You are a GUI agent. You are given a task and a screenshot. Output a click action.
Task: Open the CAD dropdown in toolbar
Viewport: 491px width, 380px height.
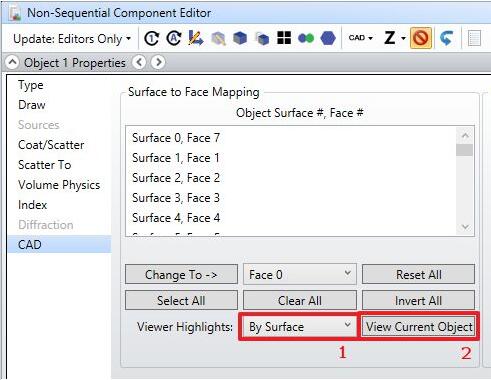point(361,38)
